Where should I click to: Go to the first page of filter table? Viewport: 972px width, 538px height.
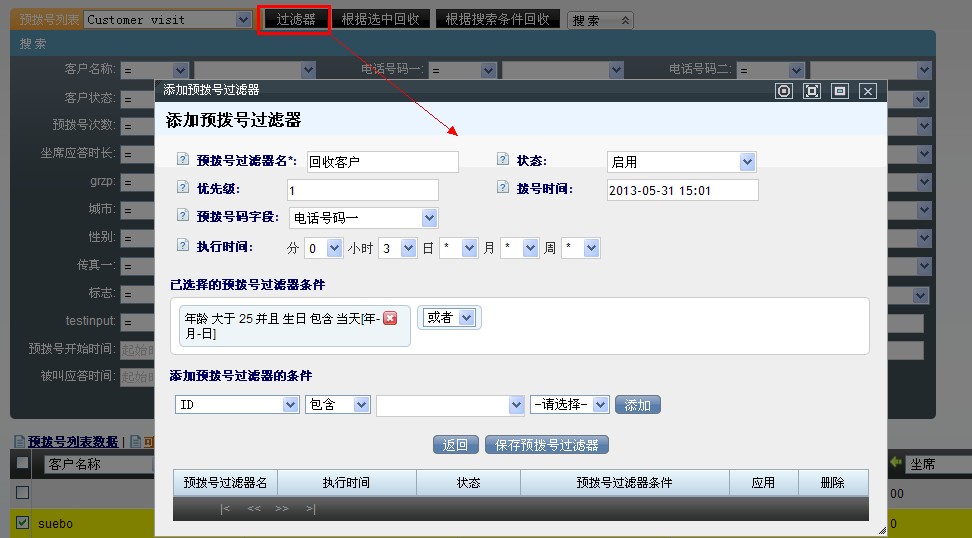(226, 508)
